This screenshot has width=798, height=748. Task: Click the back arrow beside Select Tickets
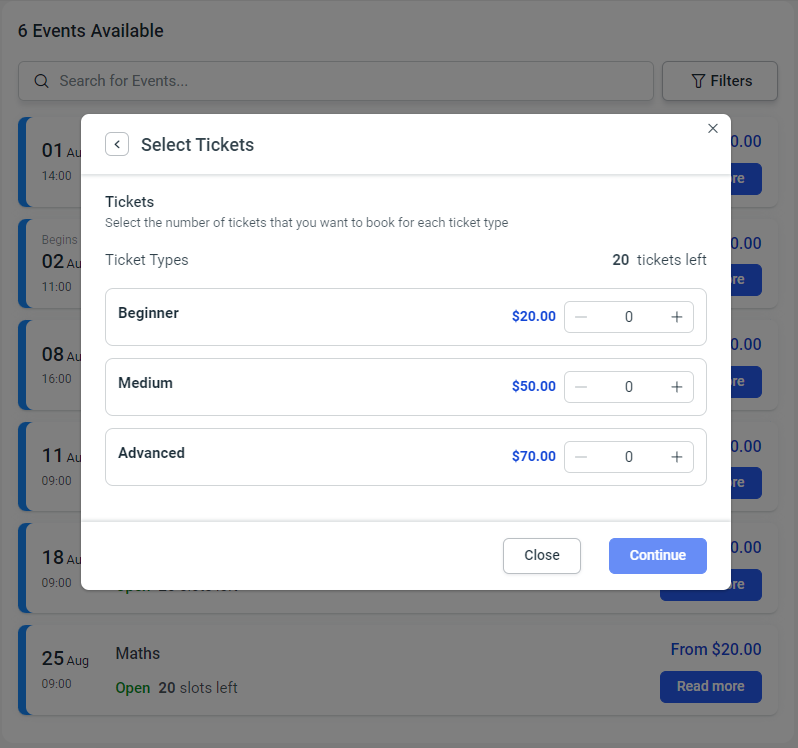(117, 145)
